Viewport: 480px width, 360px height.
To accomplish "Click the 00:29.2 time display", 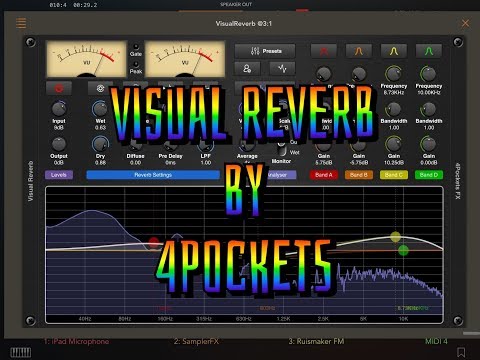I will click(85, 5).
